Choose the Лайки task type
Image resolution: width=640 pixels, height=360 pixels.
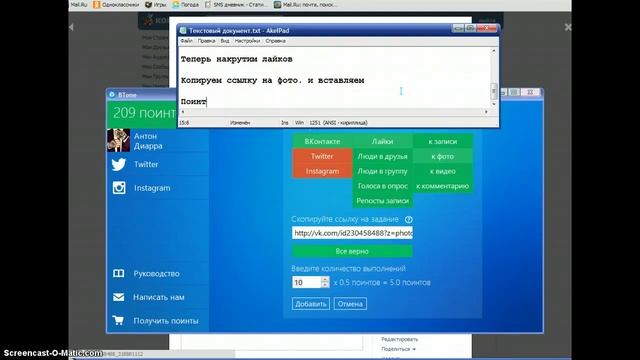[x=382, y=141]
